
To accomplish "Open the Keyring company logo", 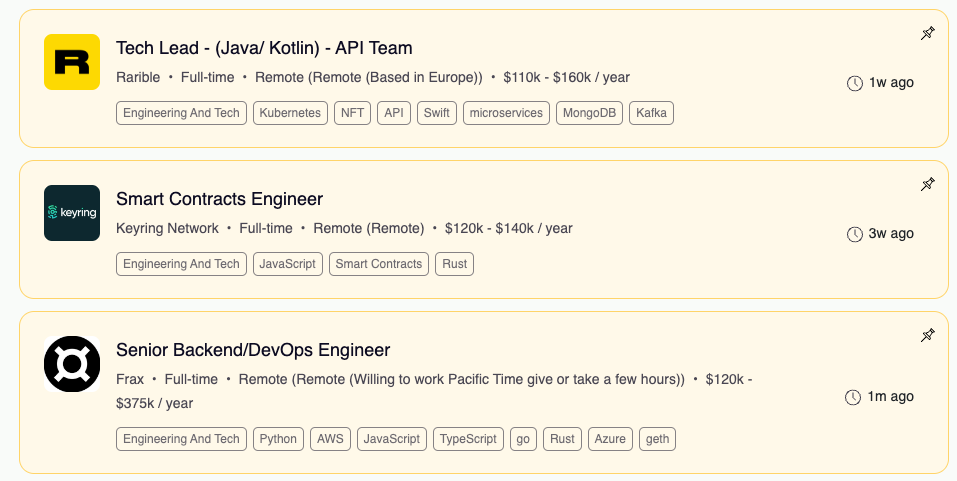I will 72,213.
